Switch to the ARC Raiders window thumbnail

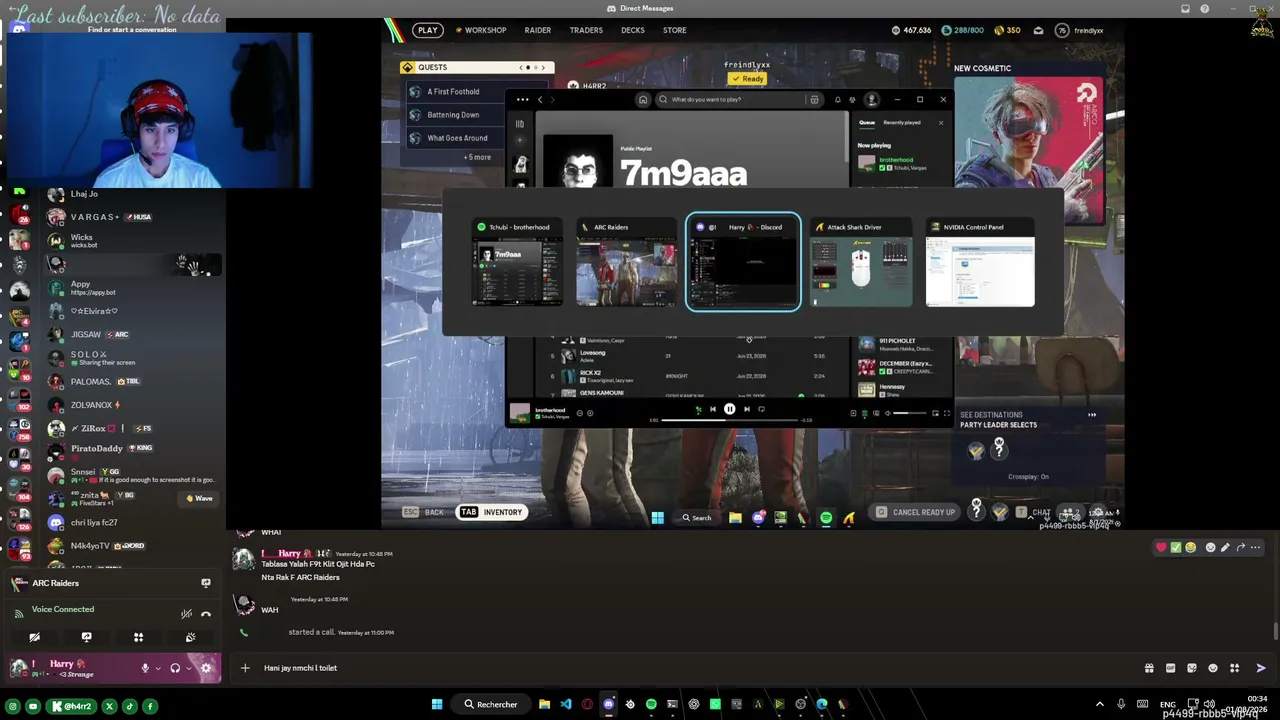point(626,263)
